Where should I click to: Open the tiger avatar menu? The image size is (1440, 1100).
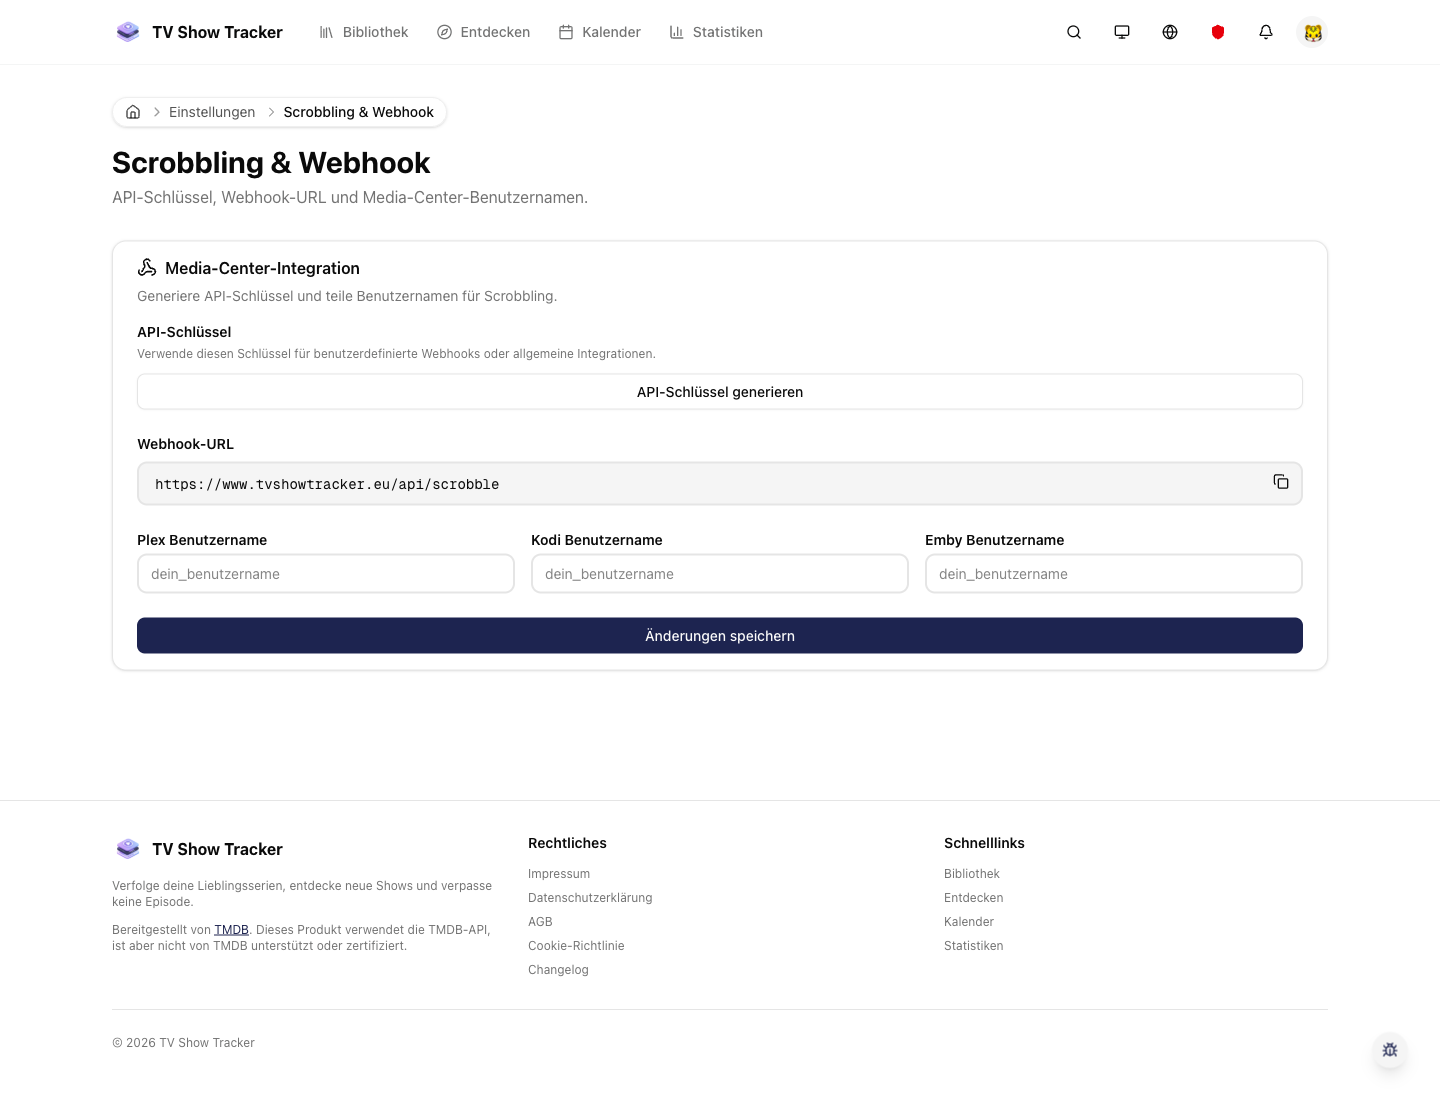pyautogui.click(x=1313, y=32)
